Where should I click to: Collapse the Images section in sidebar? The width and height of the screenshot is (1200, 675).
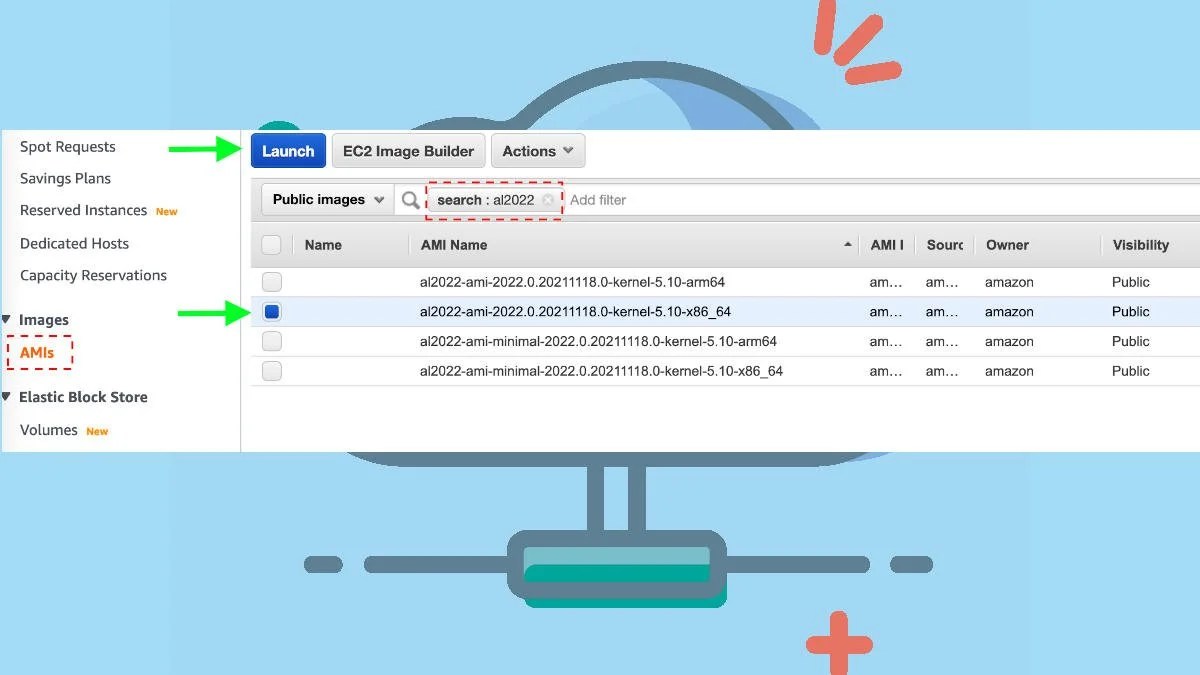point(9,320)
